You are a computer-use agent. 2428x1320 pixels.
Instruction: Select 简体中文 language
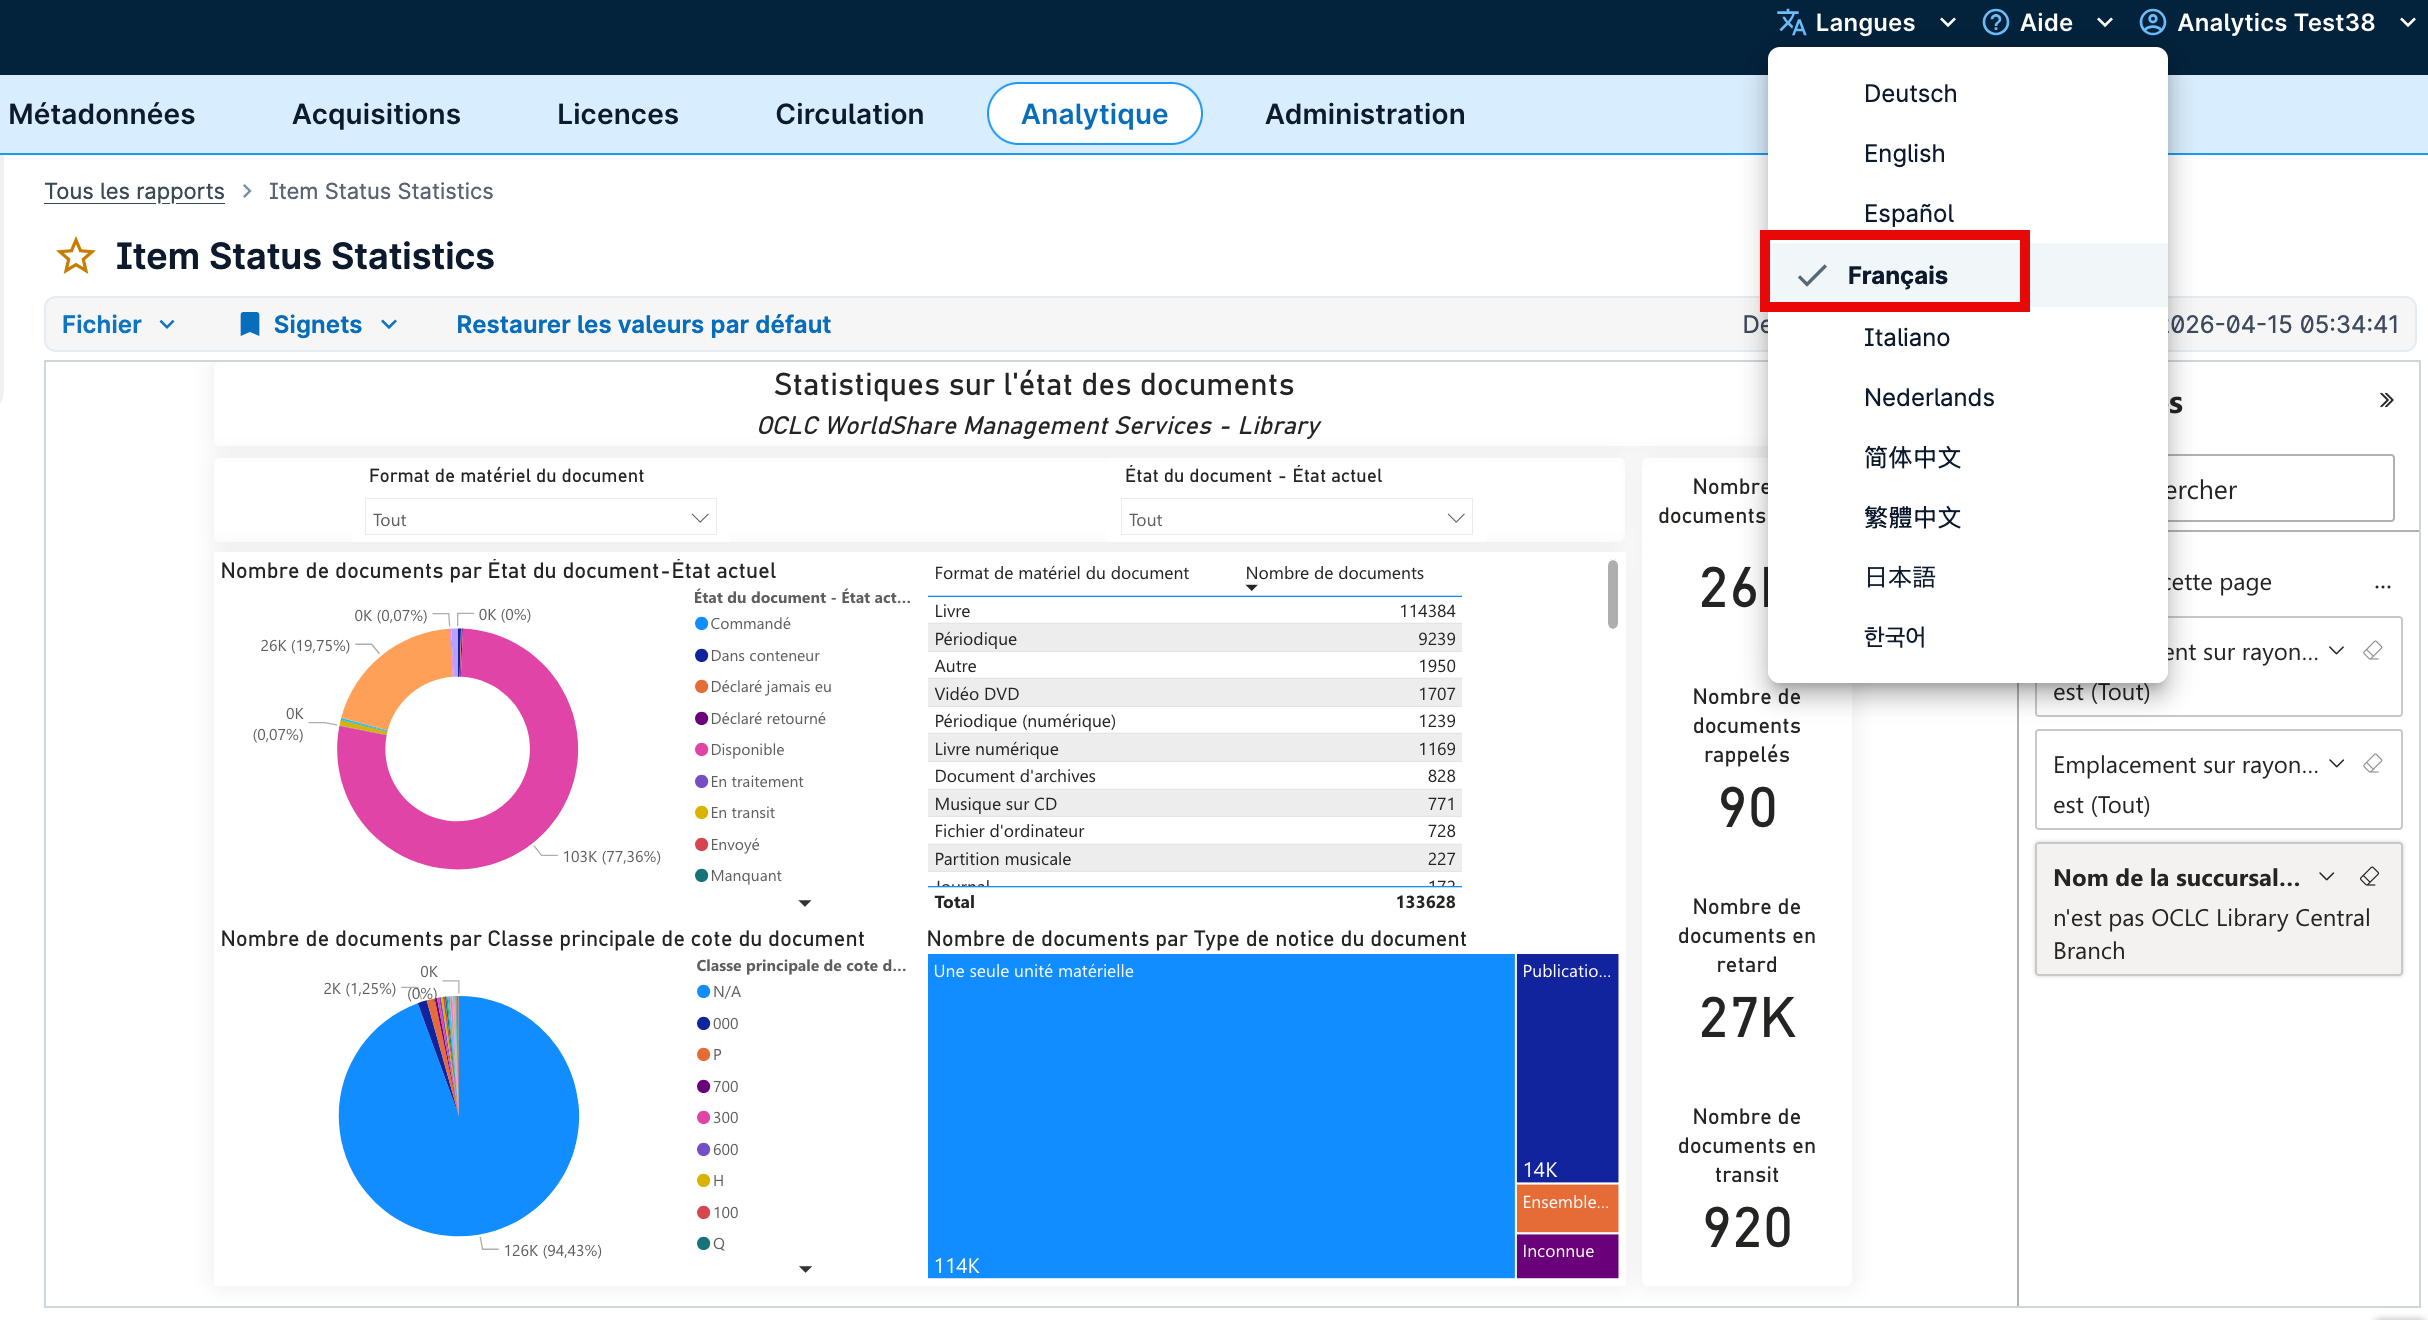tap(1912, 457)
